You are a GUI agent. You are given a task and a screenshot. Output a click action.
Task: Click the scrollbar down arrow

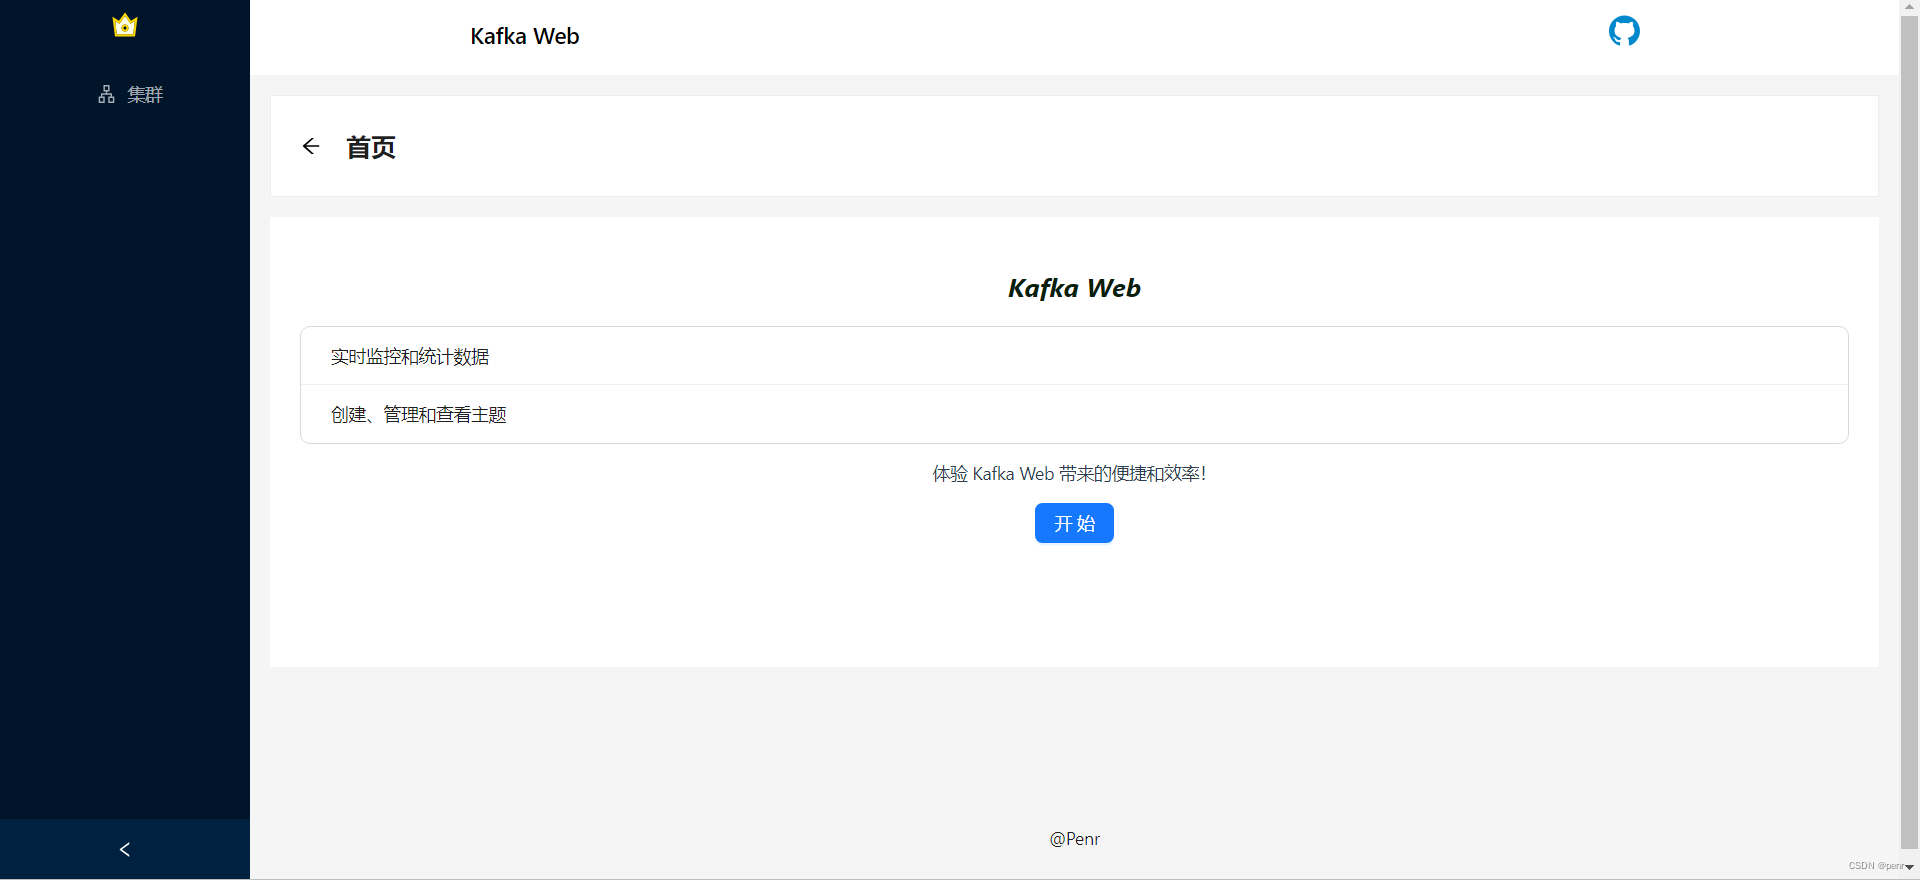pos(1909,867)
